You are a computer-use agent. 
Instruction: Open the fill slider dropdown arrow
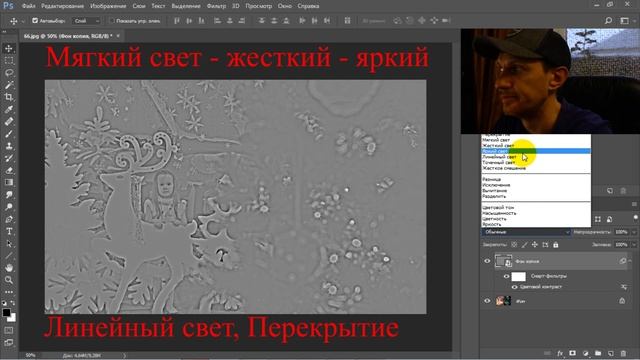pos(634,245)
